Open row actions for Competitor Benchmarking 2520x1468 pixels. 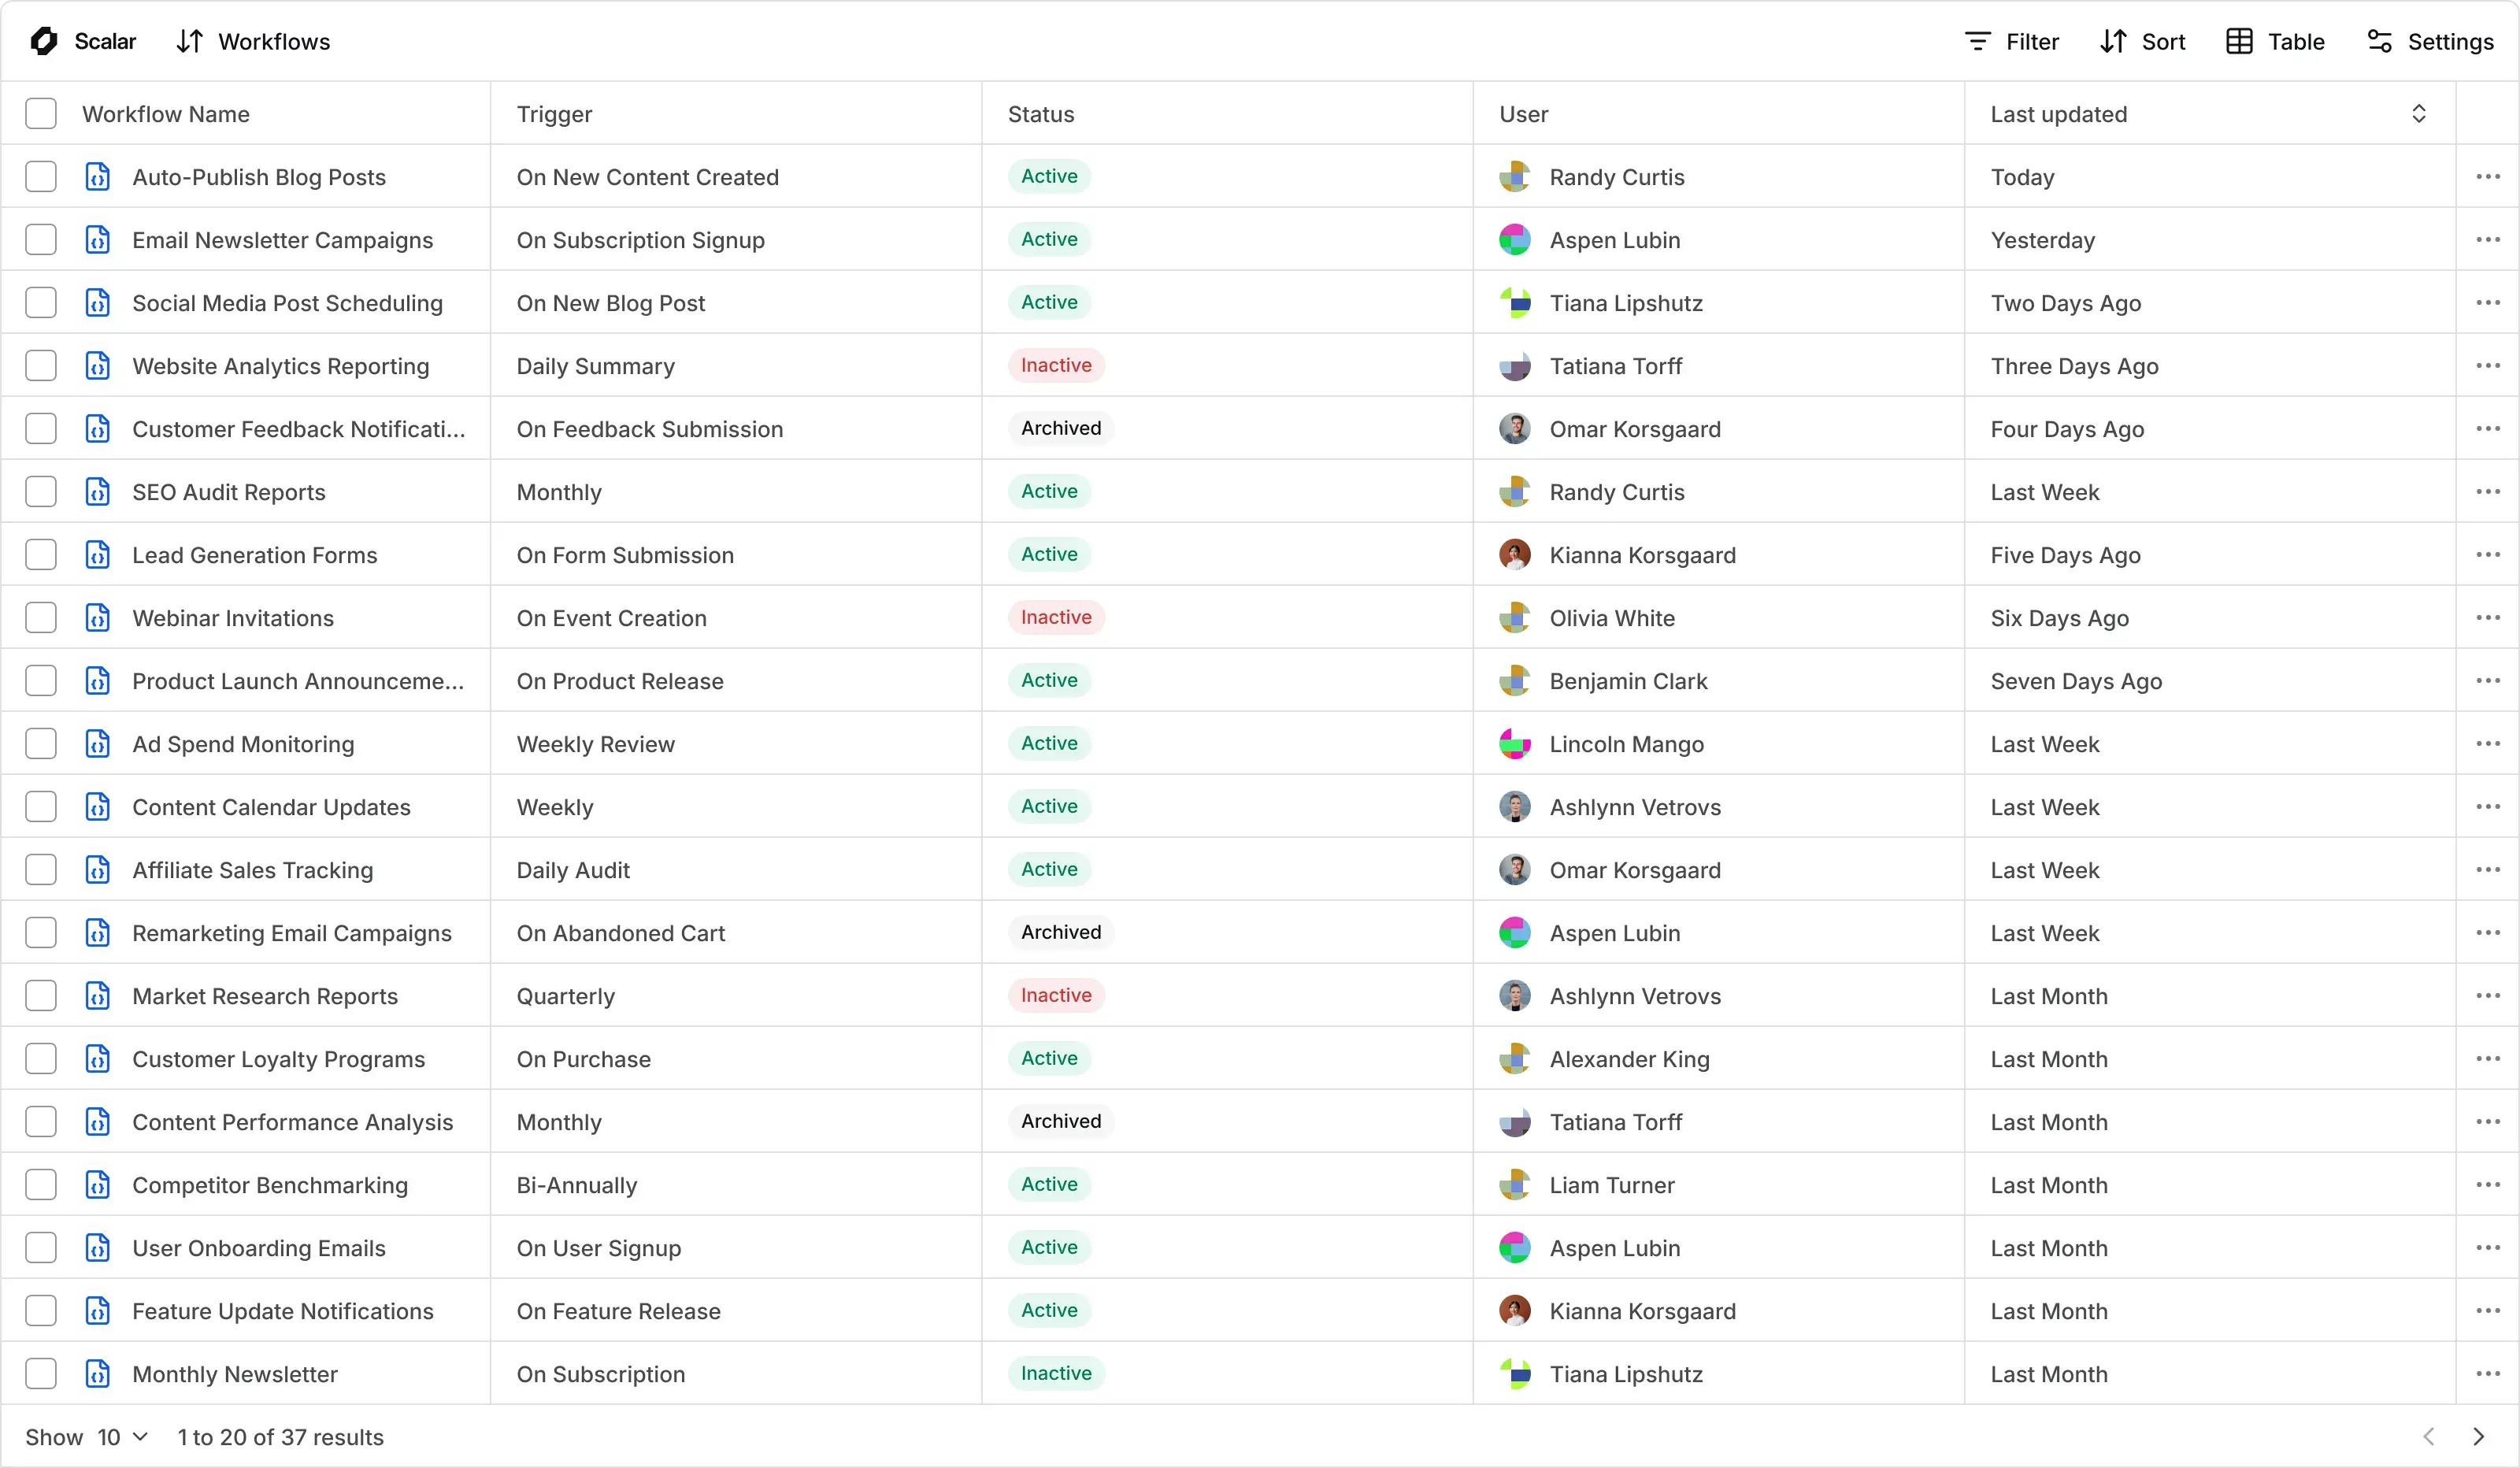(2488, 1185)
